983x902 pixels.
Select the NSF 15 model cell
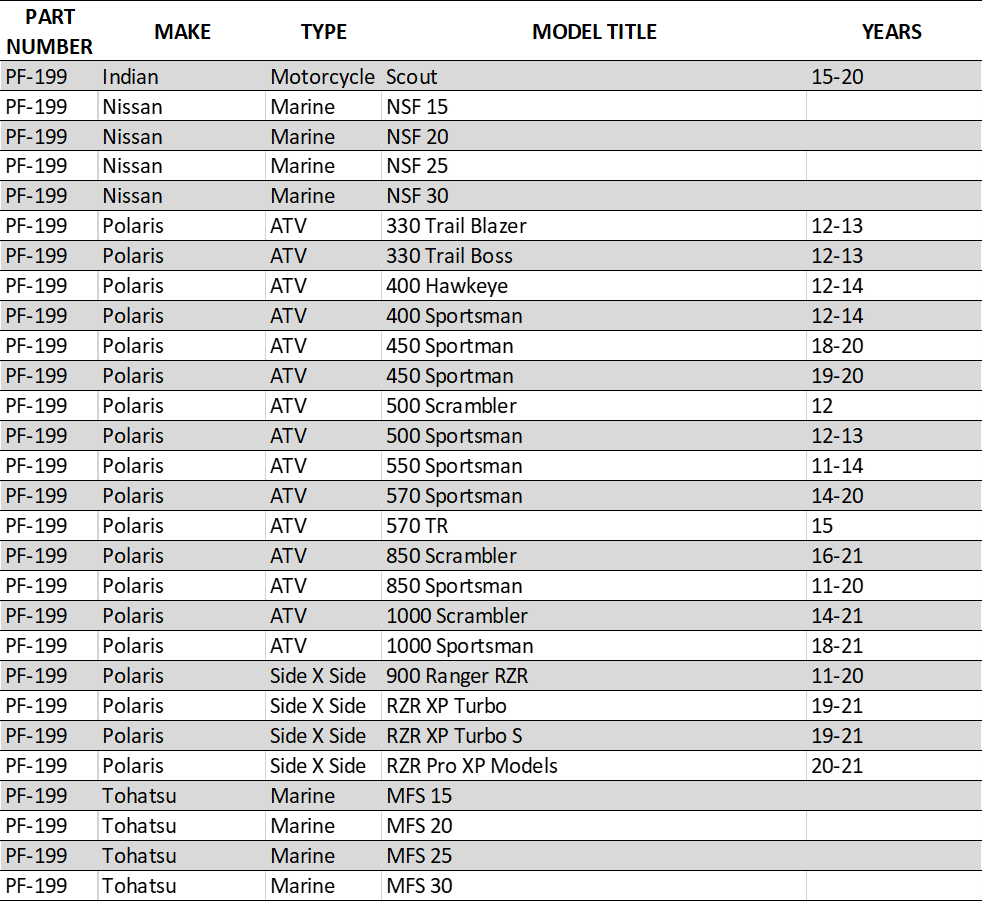point(594,107)
